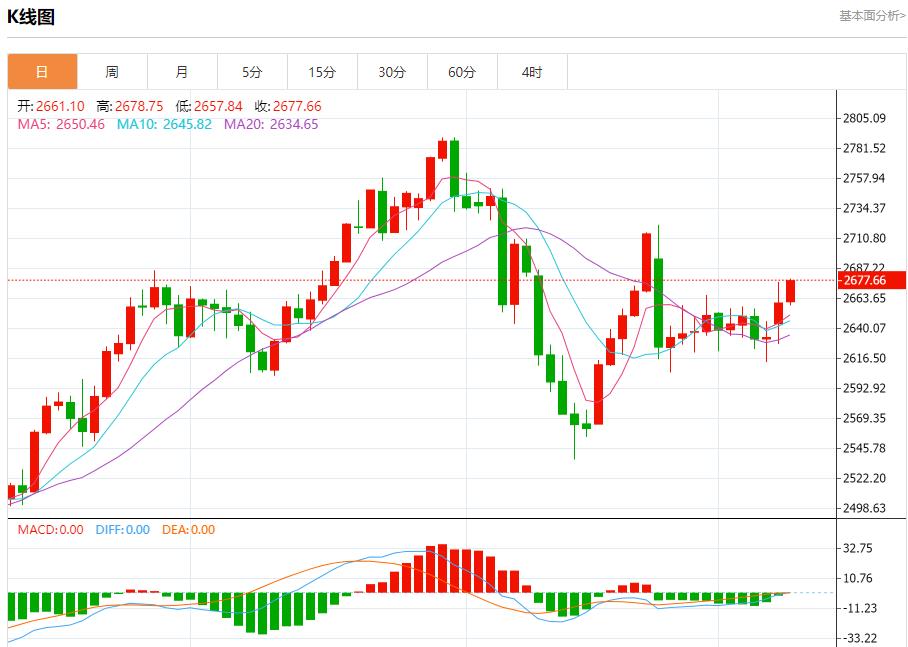908x647 pixels.
Task: Switch to the 4时 chart tab
Action: coord(532,72)
